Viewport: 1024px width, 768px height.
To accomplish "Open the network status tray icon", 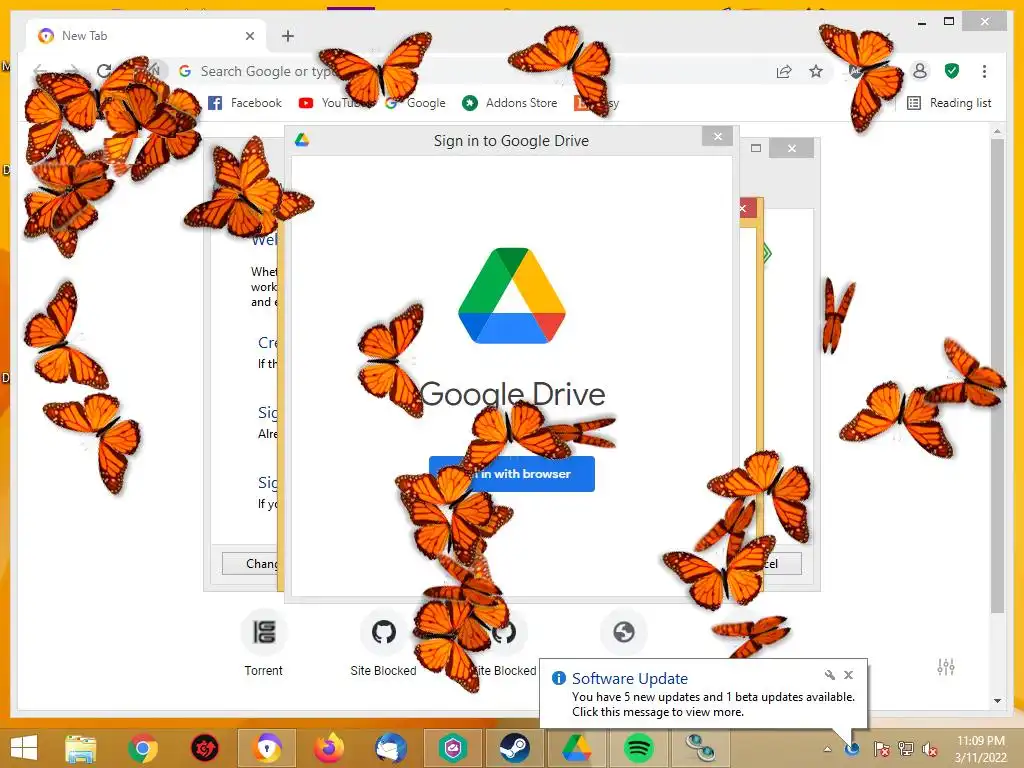I will (905, 749).
